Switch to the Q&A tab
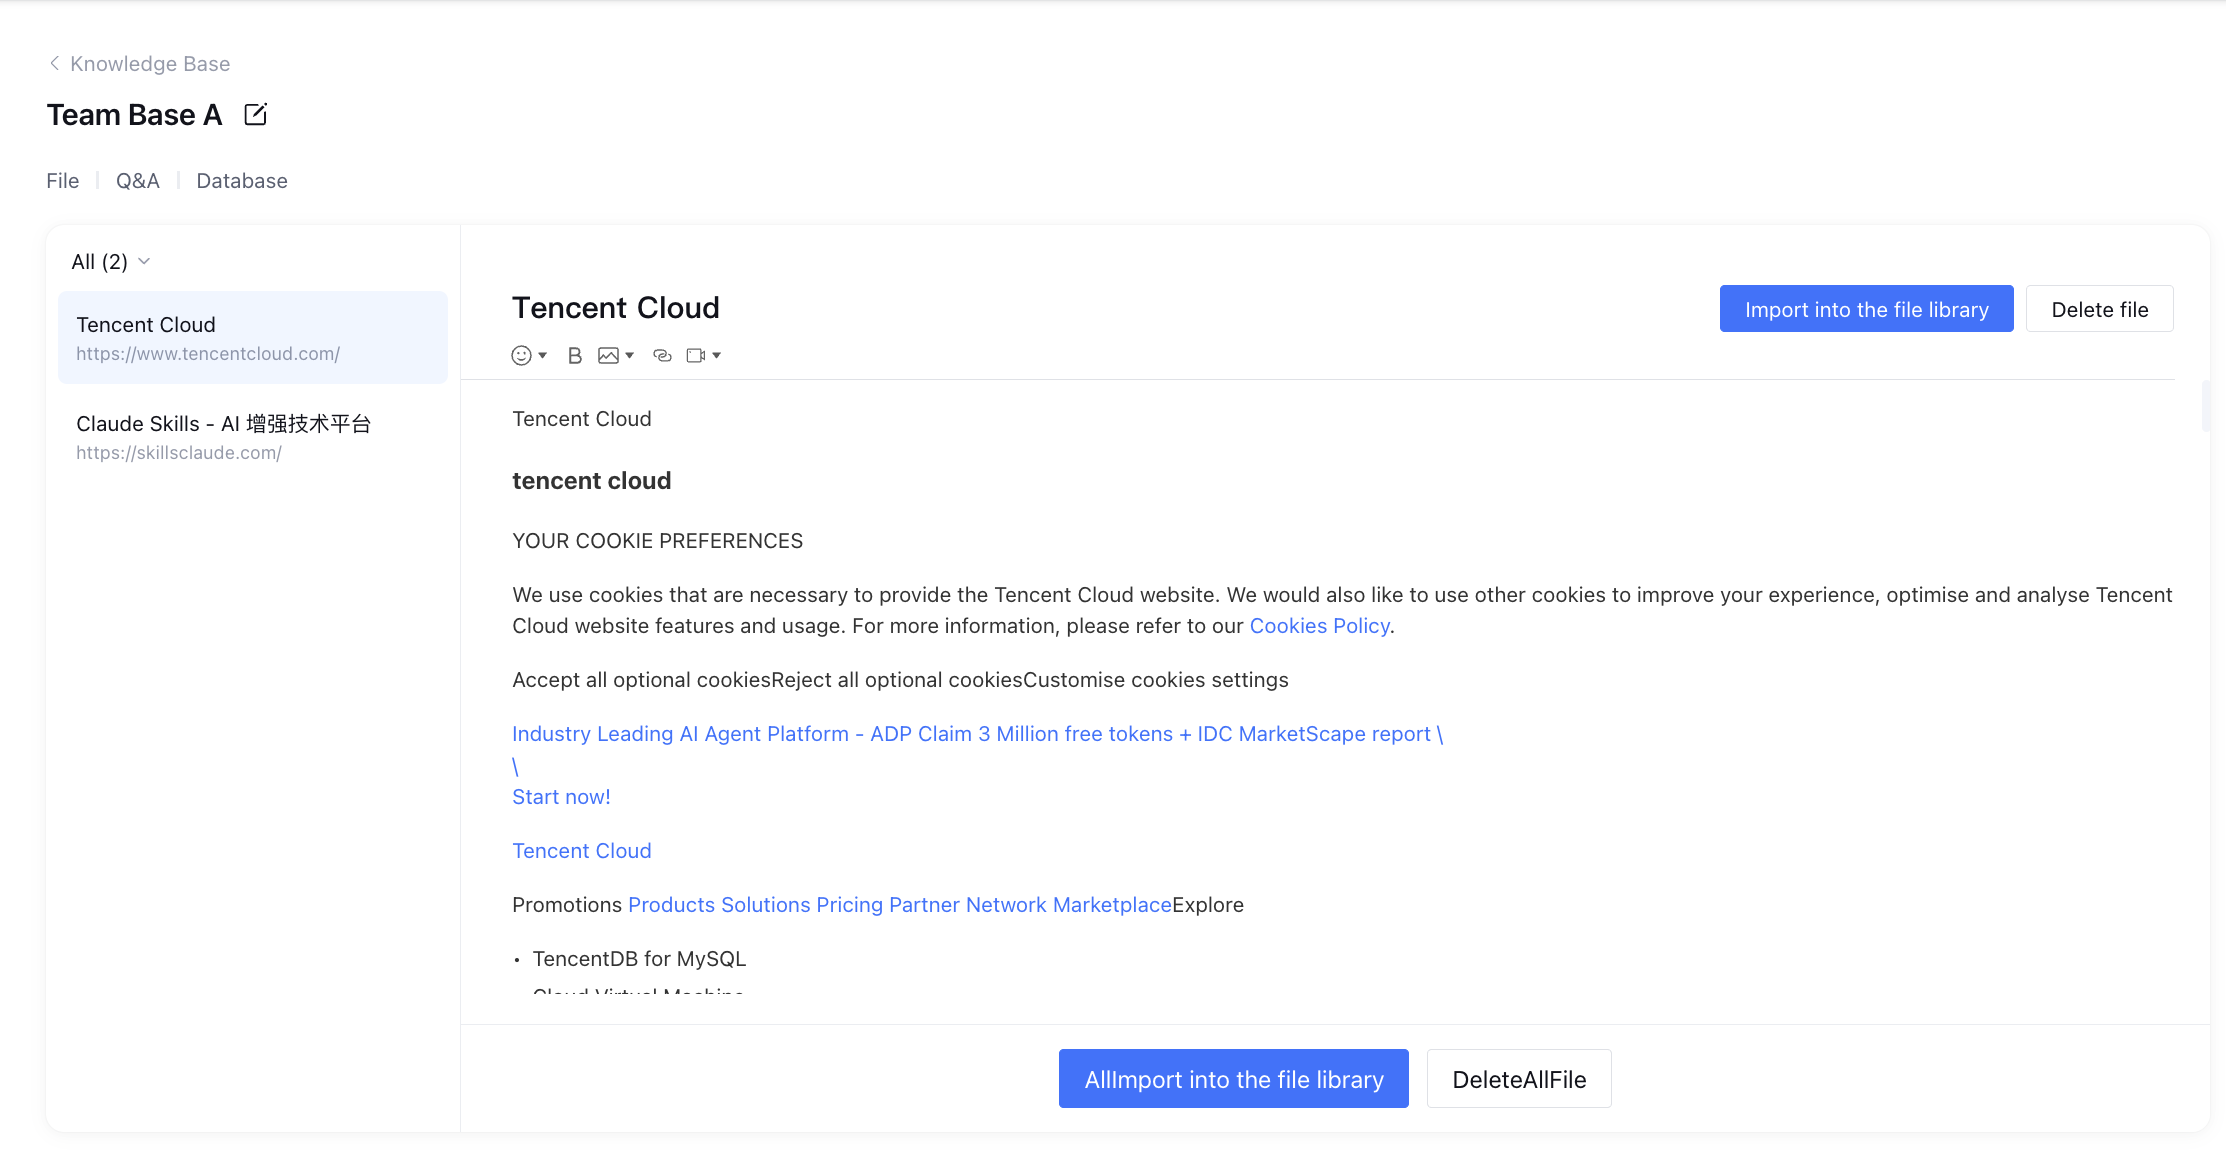The height and width of the screenshot is (1154, 2226). click(137, 181)
